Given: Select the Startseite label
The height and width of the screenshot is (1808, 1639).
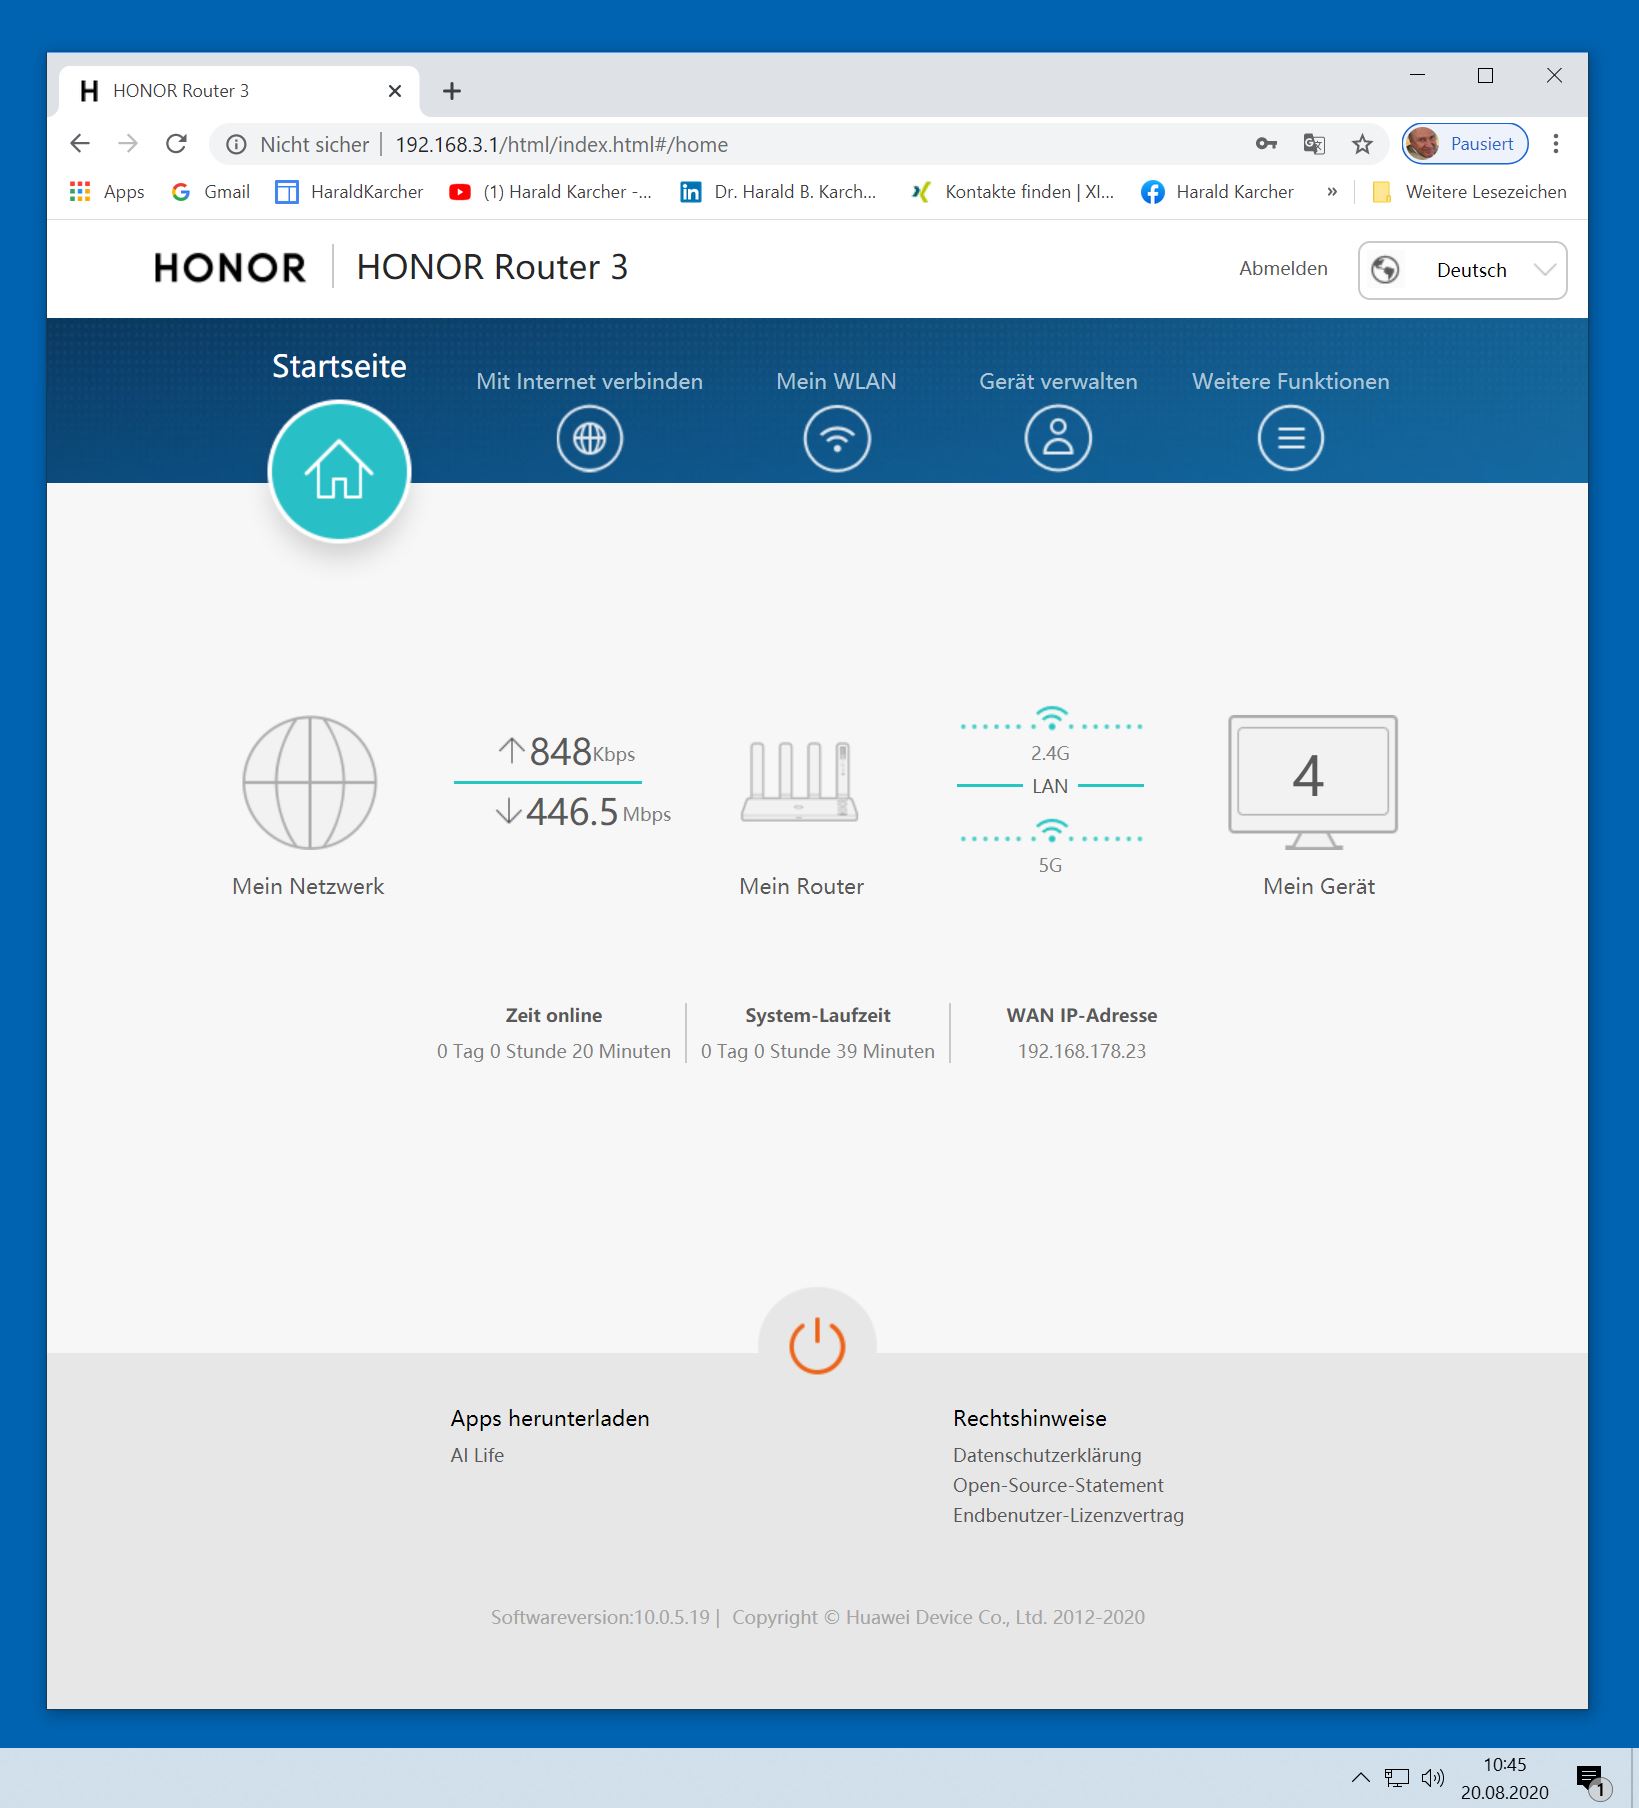Looking at the screenshot, I should click(339, 366).
